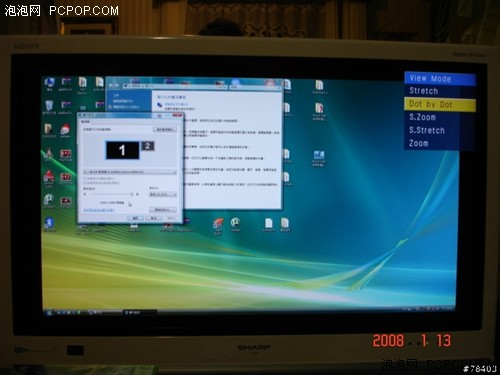This screenshot has width=500, height=375.
Task: Click the address bar of the Personalization window
Action: point(175,86)
